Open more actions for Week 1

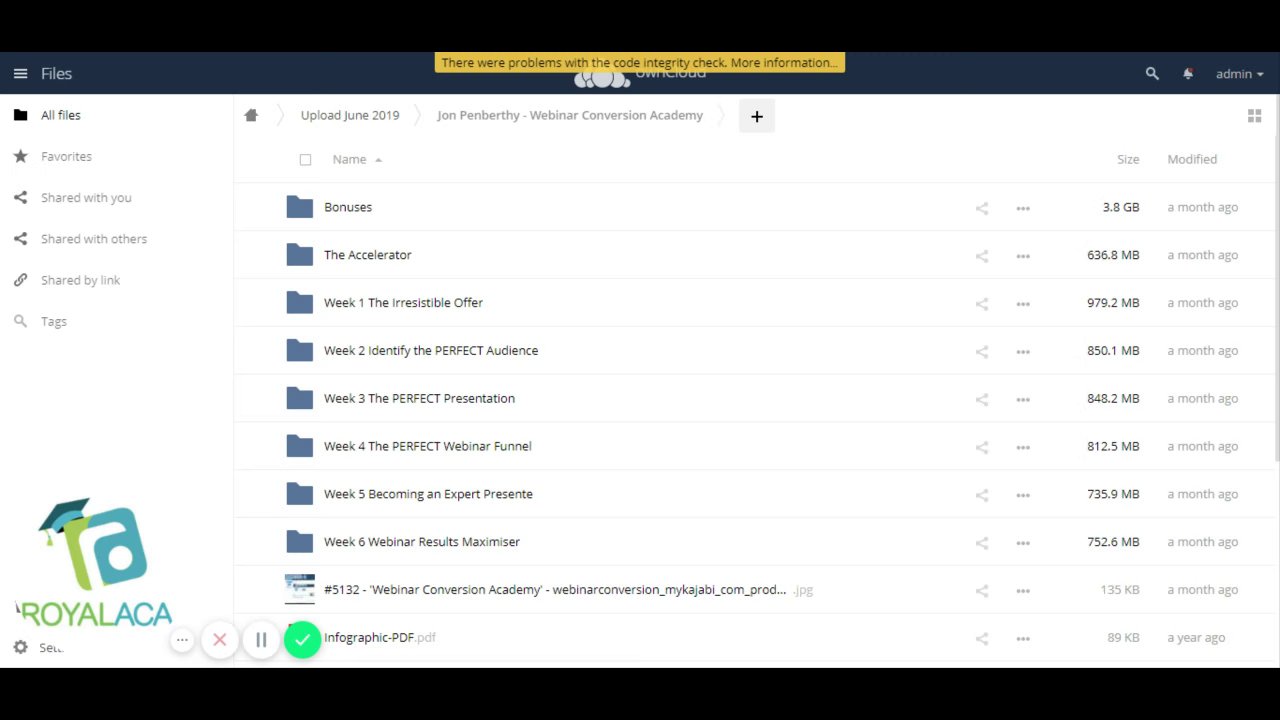tap(1023, 304)
